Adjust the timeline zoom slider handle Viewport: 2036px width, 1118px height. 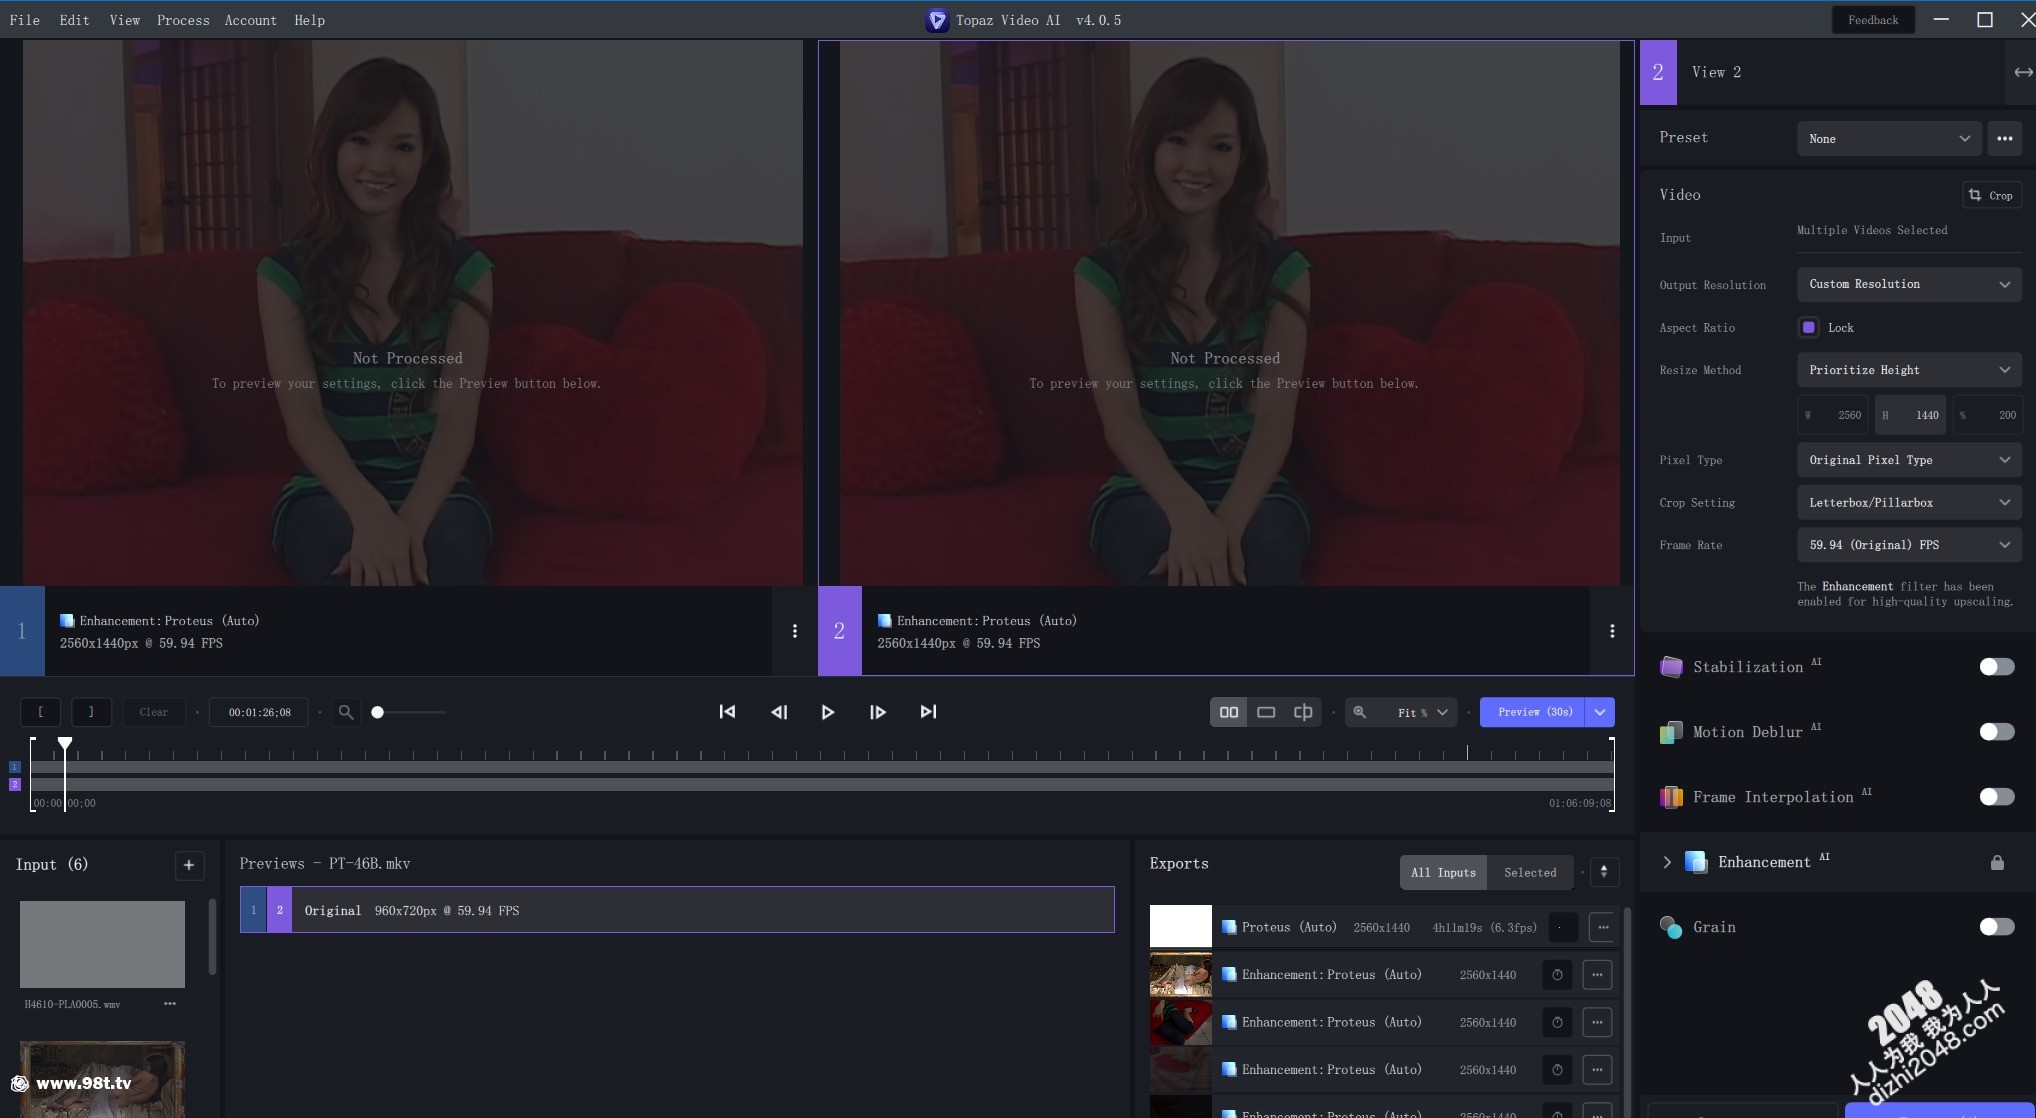(x=377, y=712)
